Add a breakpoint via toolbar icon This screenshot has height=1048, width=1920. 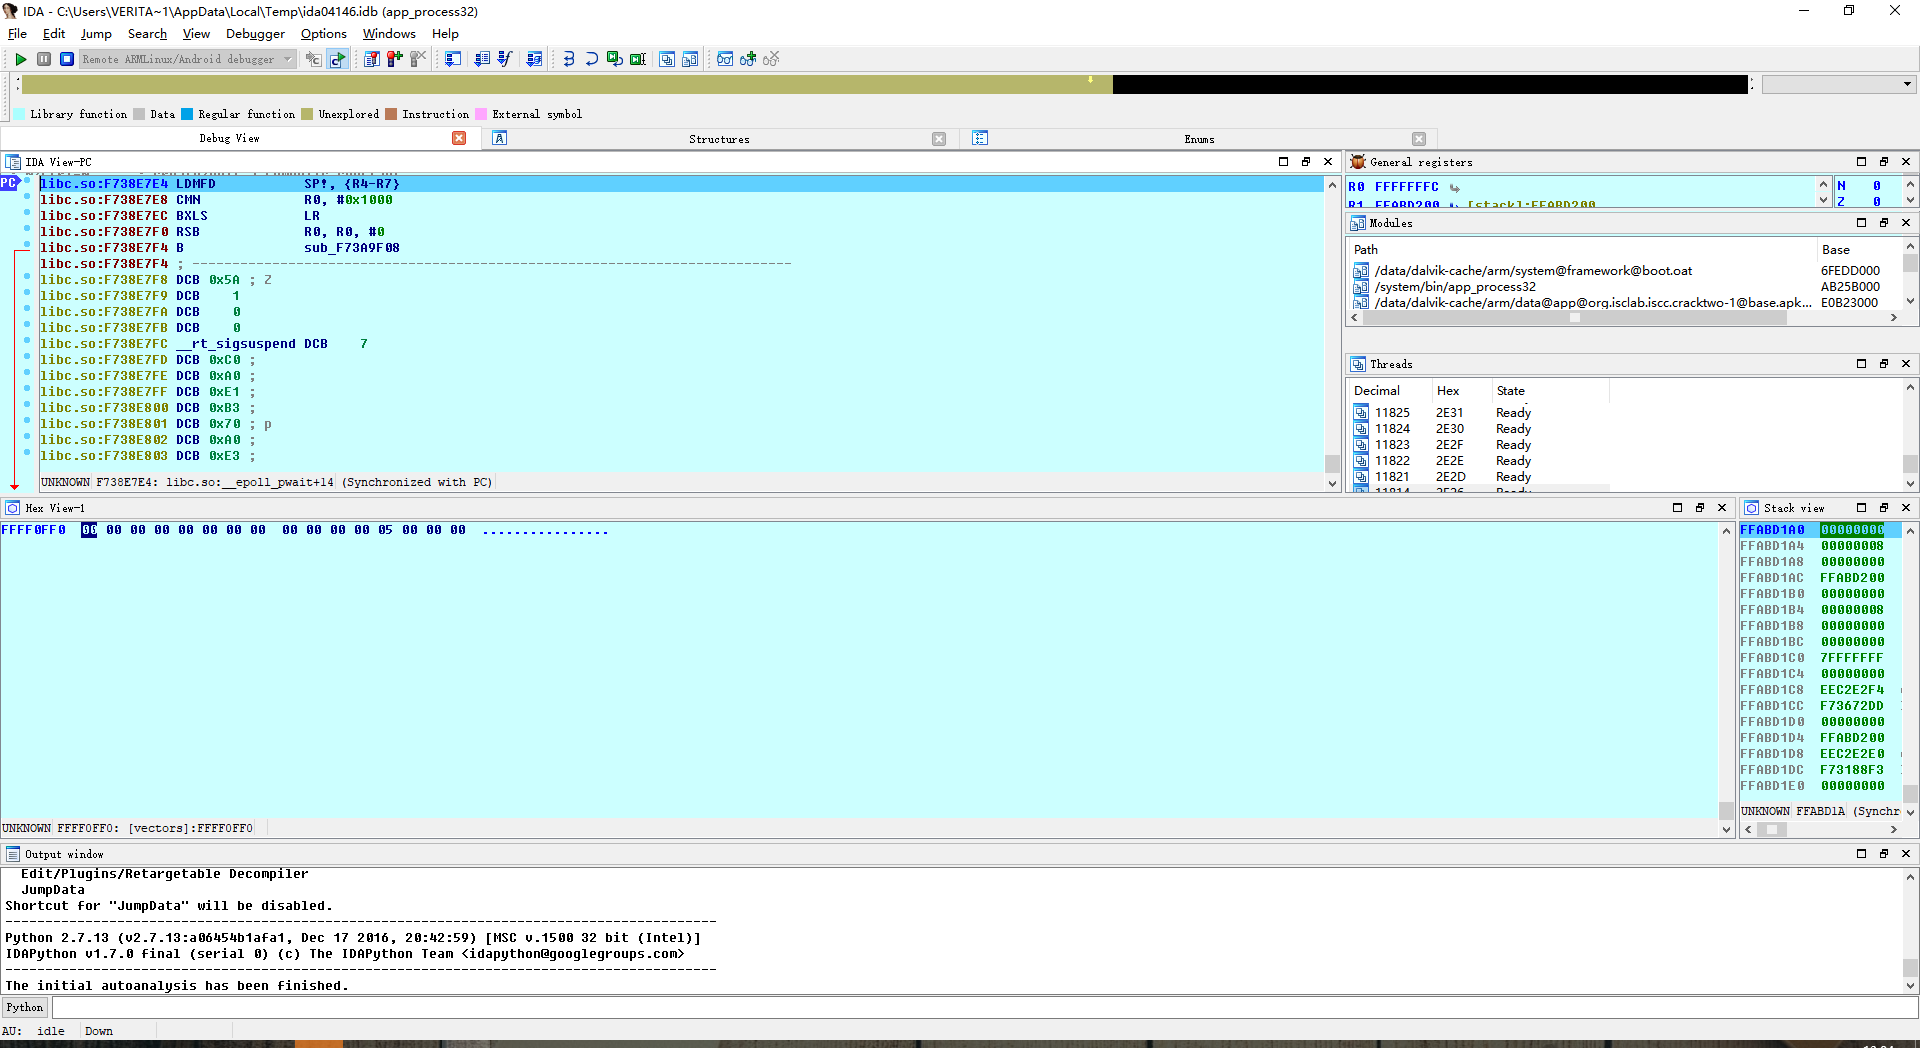pyautogui.click(x=395, y=59)
